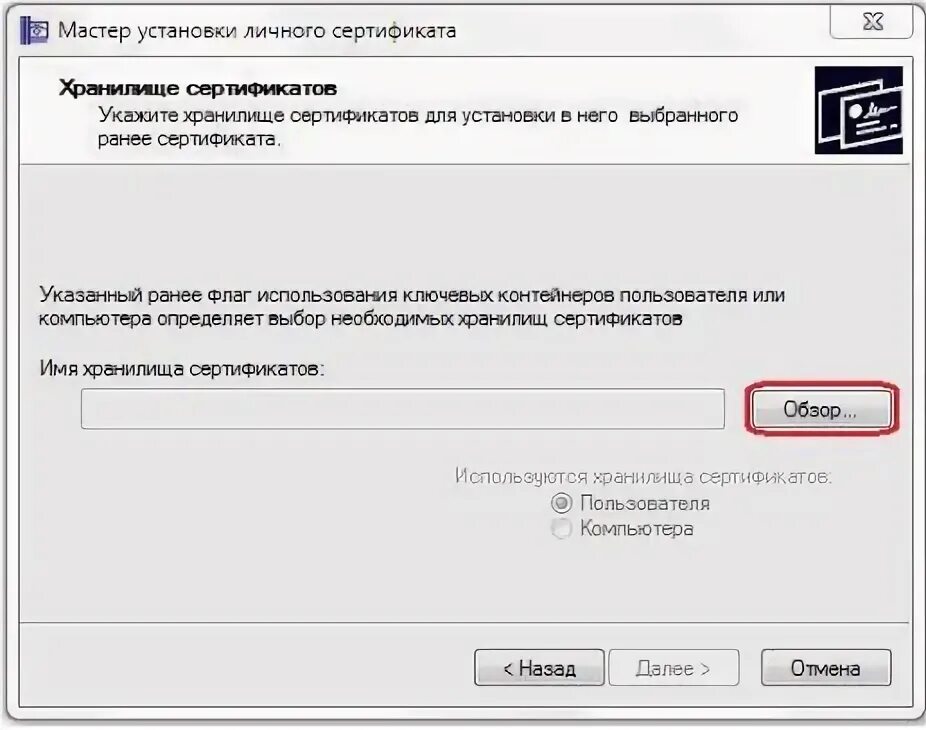This screenshot has height=730, width=926.
Task: Close the certificate installation wizard window
Action: [x=872, y=22]
